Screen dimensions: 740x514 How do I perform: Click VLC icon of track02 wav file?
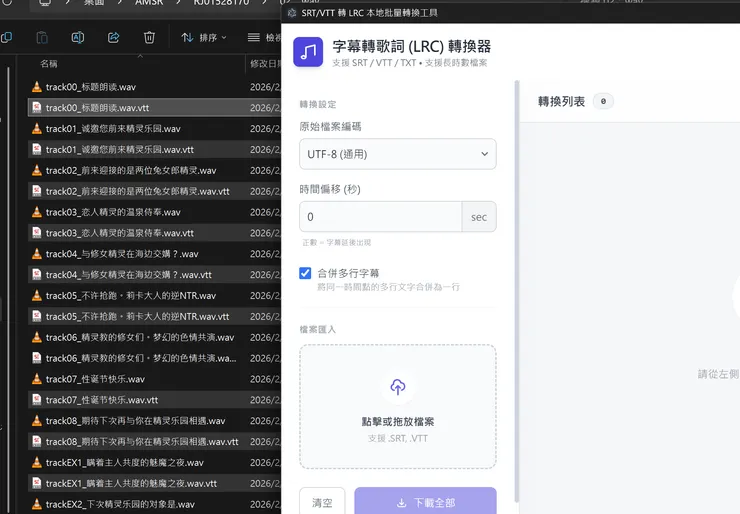pos(37,170)
